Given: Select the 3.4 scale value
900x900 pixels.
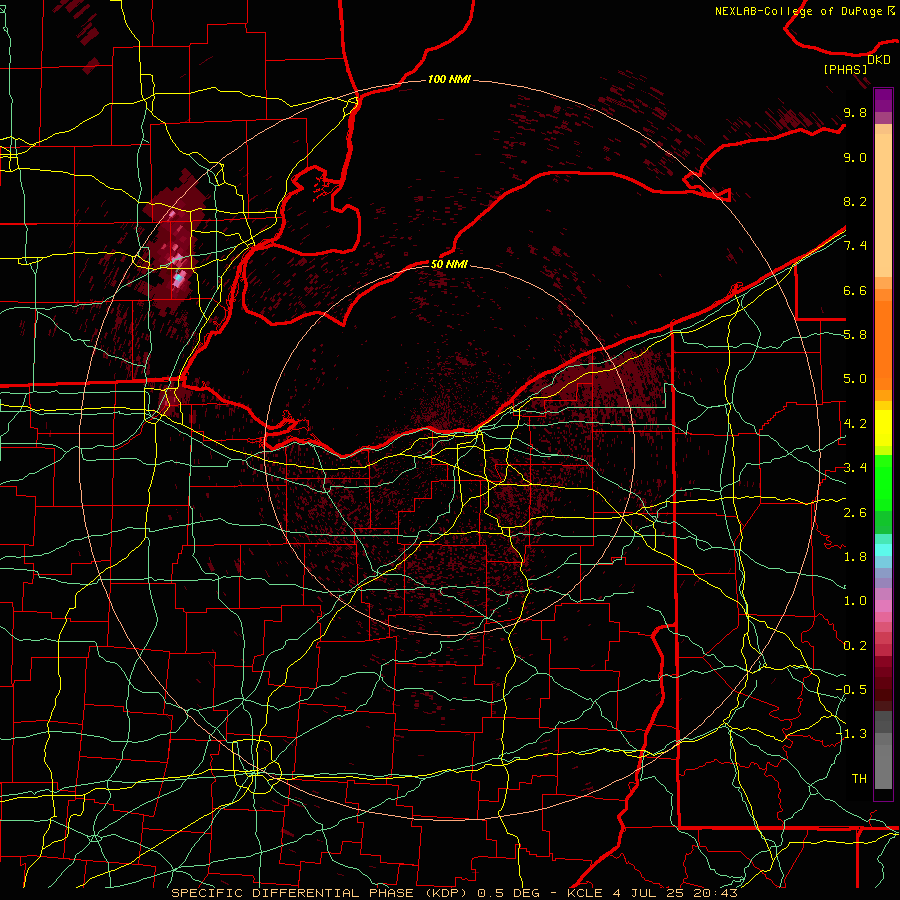Looking at the screenshot, I should pyautogui.click(x=855, y=468).
